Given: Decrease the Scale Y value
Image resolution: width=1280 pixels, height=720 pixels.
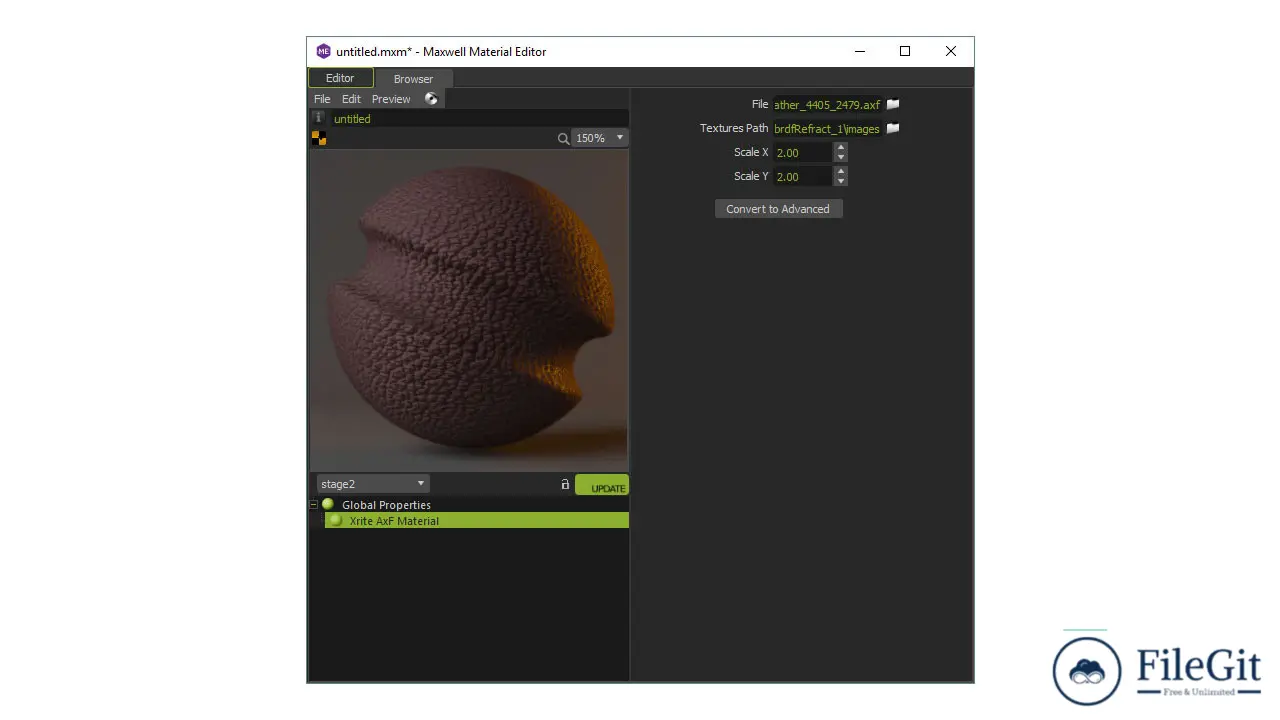Looking at the screenshot, I should point(841,181).
